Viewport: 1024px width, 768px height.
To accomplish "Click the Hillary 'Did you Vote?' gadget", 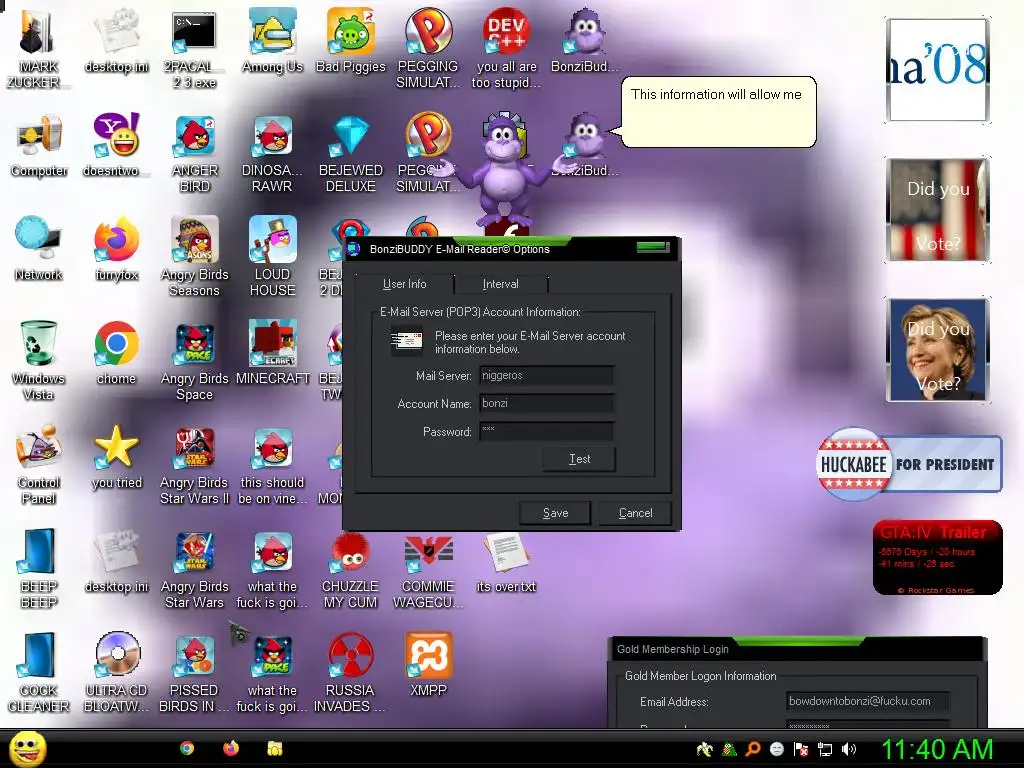I will [938, 349].
